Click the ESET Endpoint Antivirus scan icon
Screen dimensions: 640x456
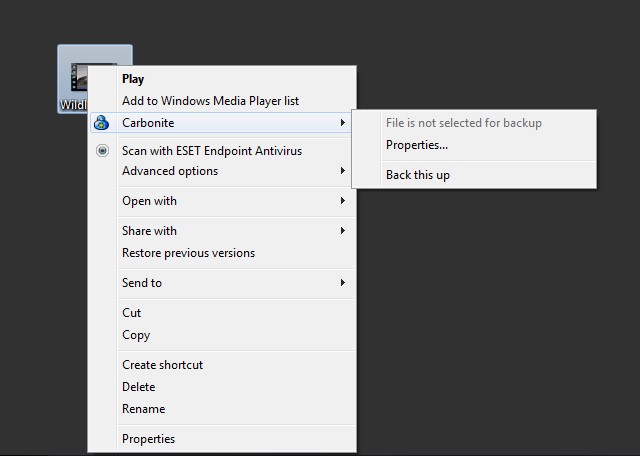coord(102,151)
